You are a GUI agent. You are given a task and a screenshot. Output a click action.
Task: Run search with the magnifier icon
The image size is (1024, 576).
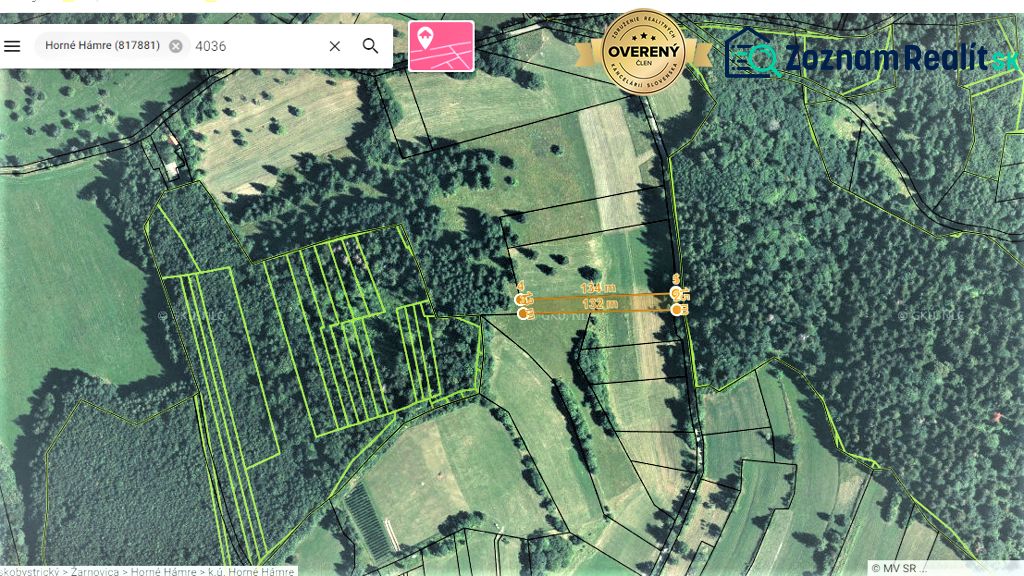click(370, 46)
